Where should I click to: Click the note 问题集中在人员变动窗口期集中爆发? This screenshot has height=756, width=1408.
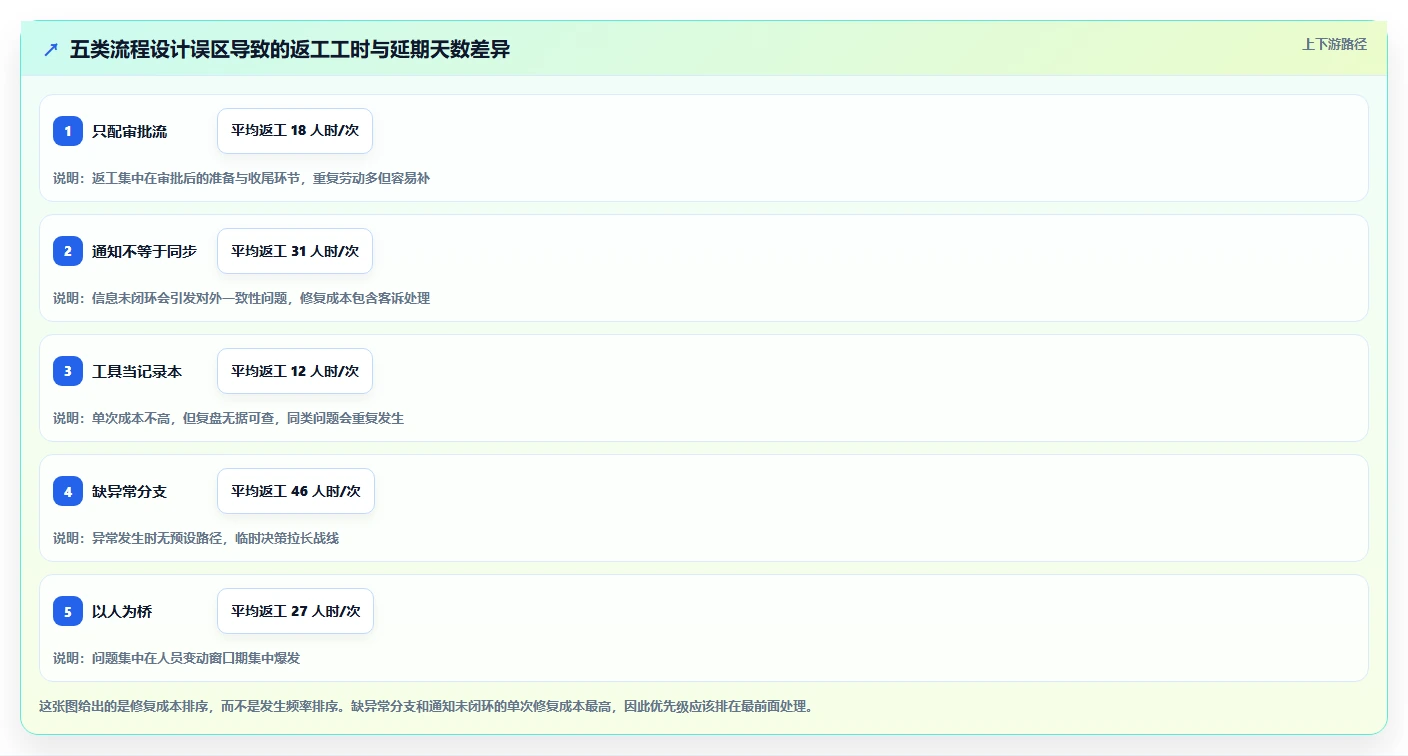tap(177, 658)
